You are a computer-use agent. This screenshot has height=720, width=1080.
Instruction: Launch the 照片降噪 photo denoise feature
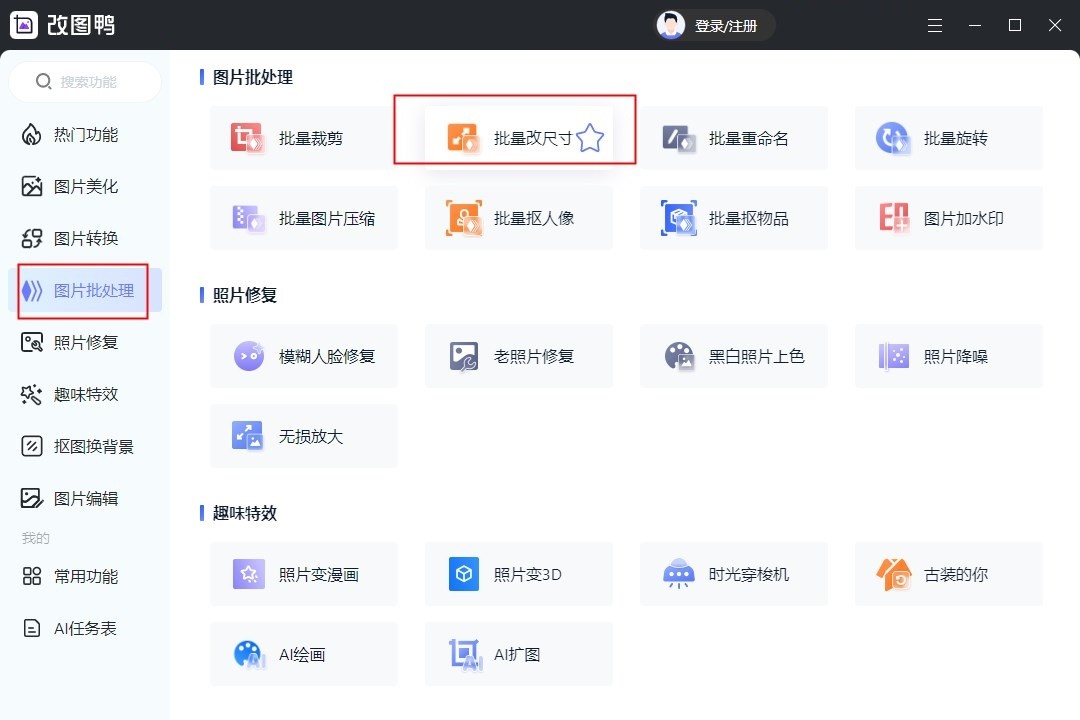click(948, 355)
